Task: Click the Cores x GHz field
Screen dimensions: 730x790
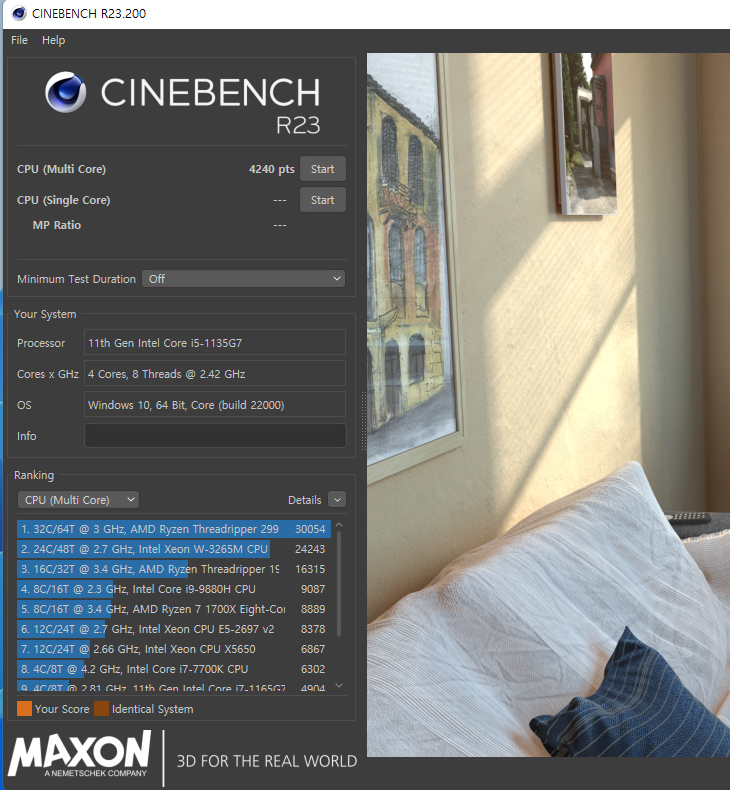Action: click(215, 374)
